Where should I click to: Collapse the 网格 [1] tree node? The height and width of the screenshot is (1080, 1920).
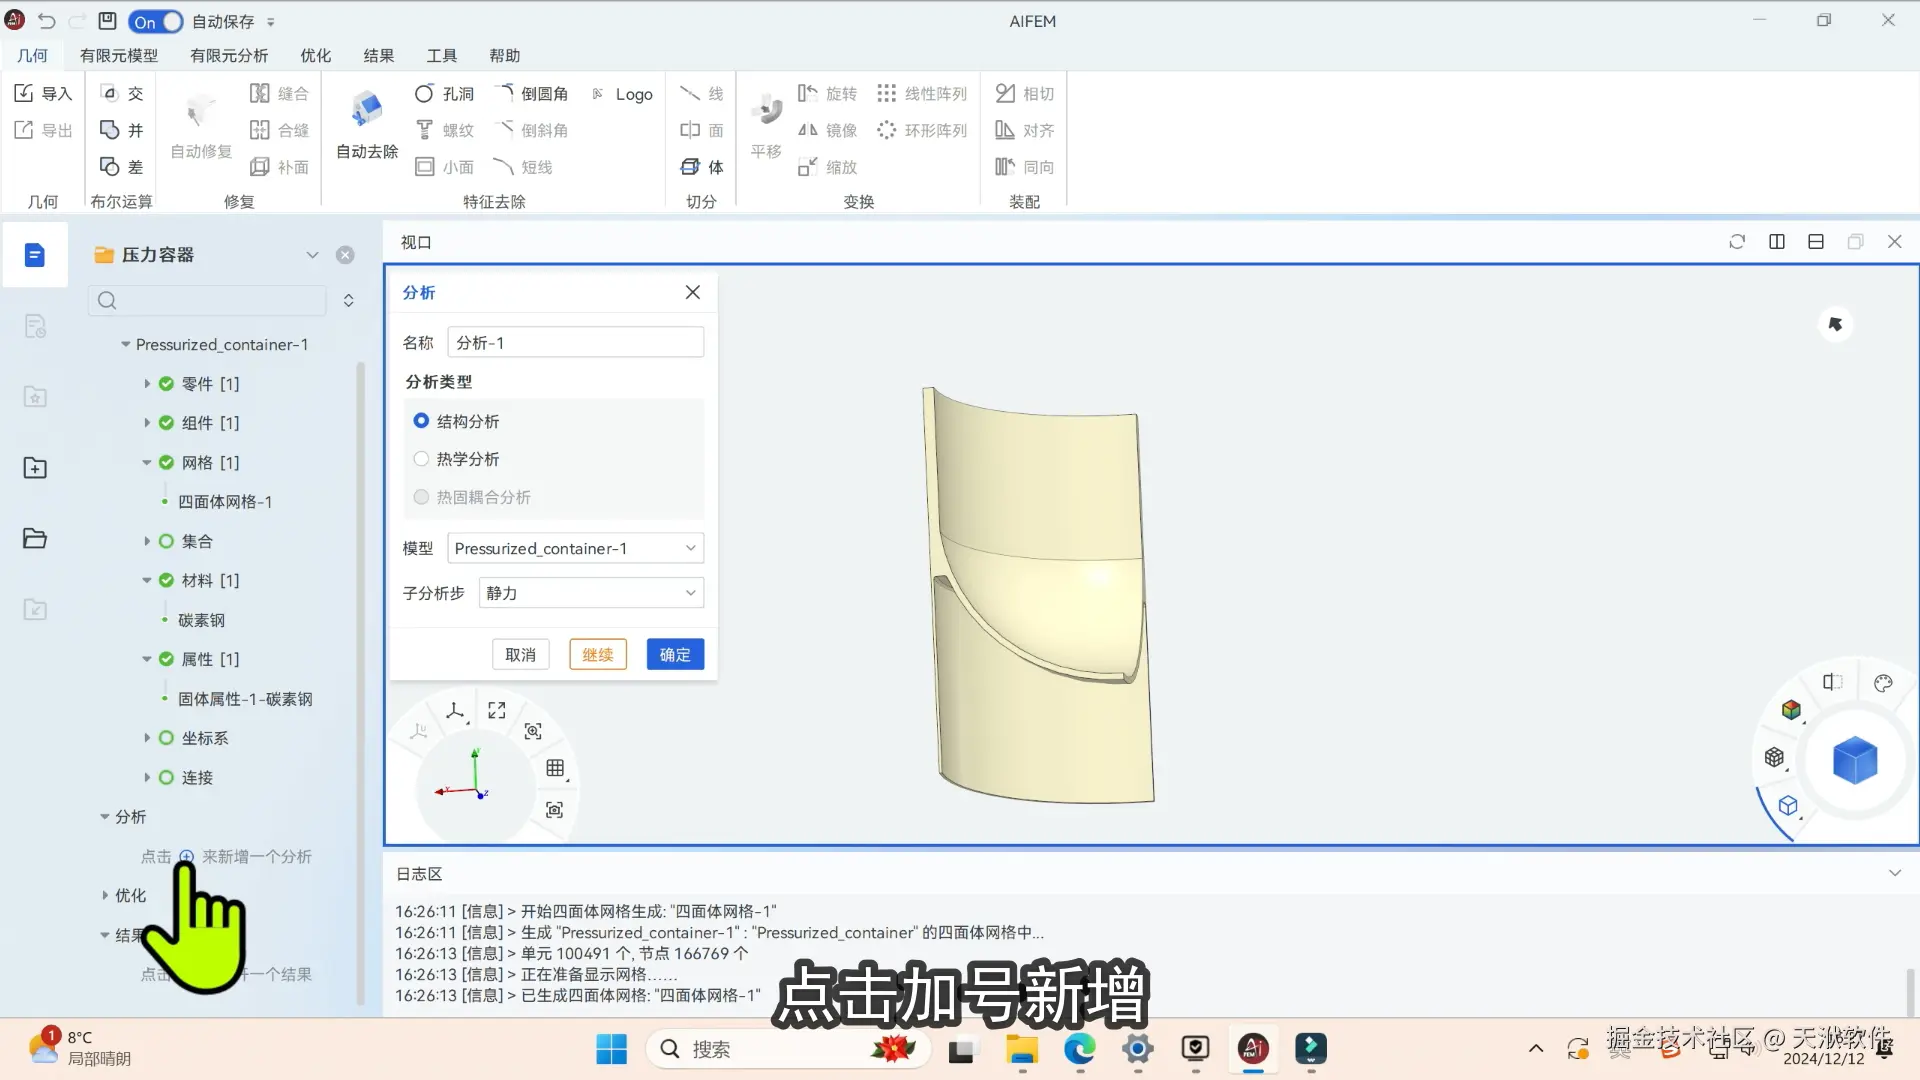[x=147, y=463]
